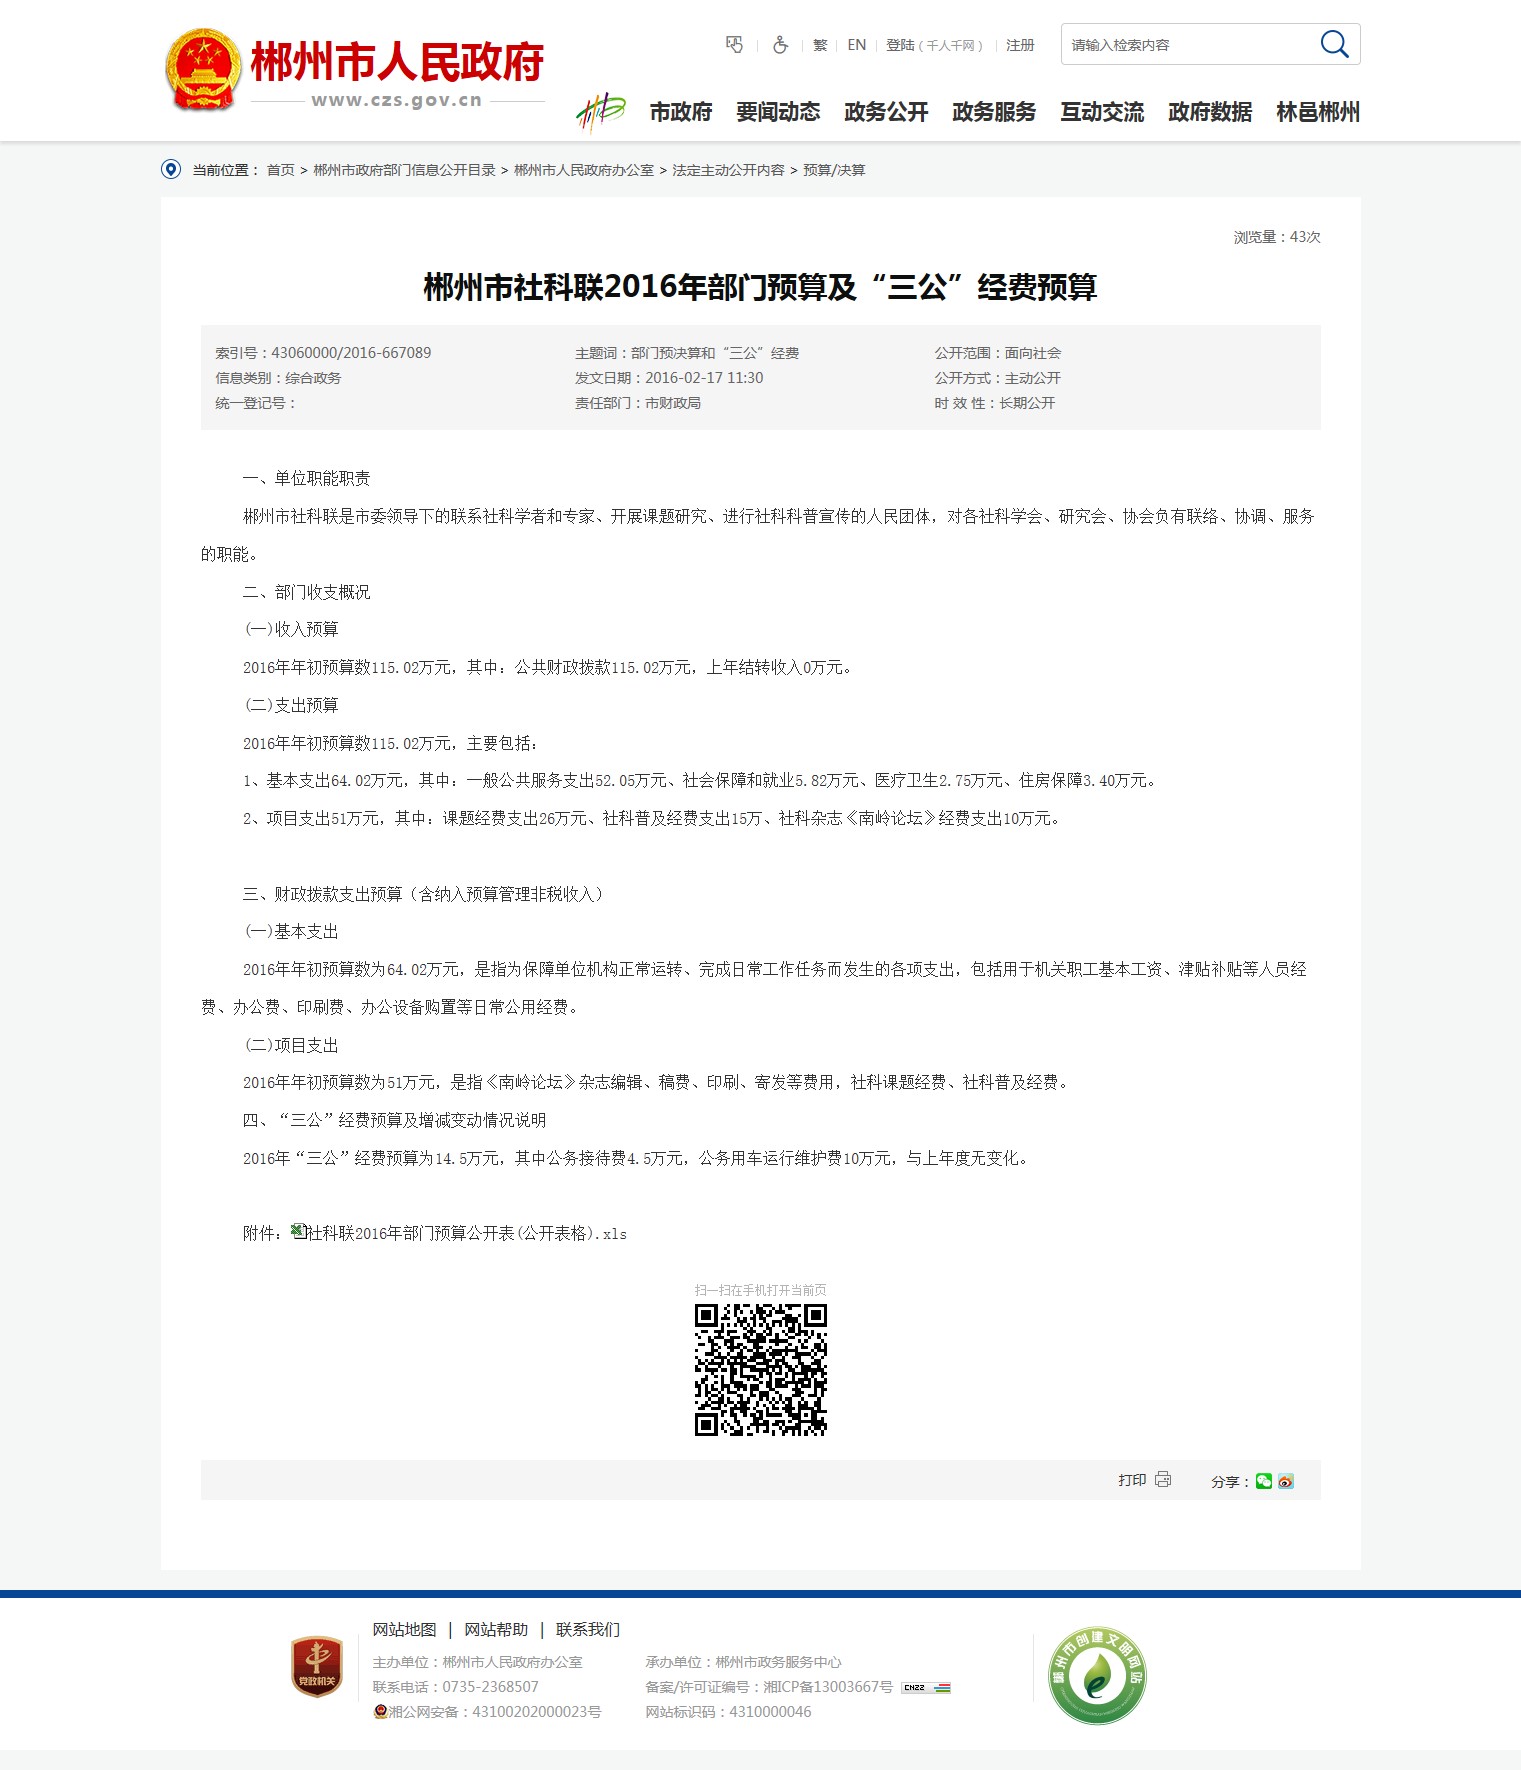Open the 政务服务 menu
The image size is (1521, 1770).
[x=994, y=112]
